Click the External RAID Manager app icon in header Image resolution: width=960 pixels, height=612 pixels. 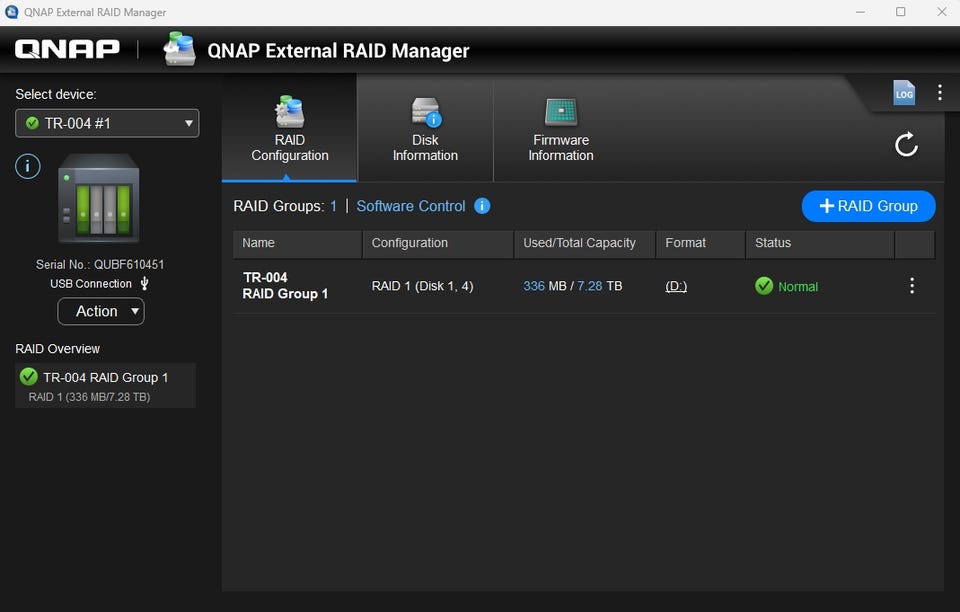tap(179, 49)
